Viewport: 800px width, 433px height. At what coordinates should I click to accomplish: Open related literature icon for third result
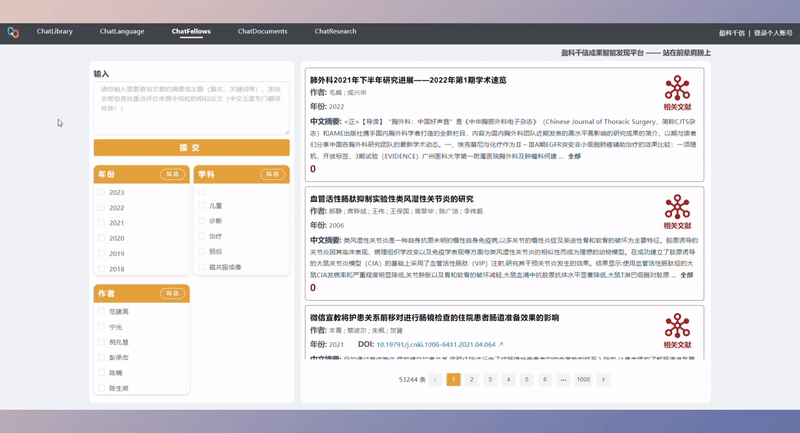click(677, 329)
